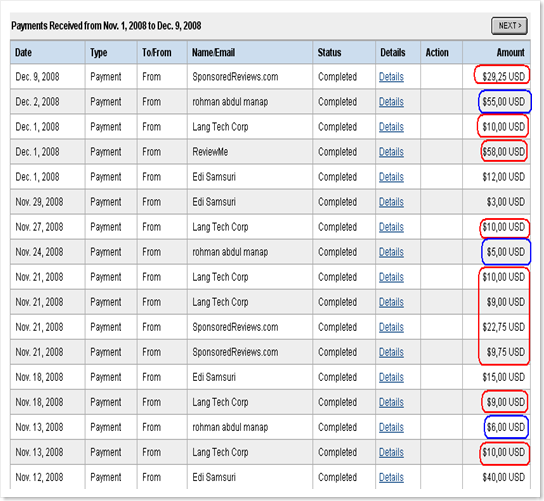Screen dimensions: 544x501
Task: View Details of Dec. 1 Edi Samsuri payment
Action: [391, 177]
